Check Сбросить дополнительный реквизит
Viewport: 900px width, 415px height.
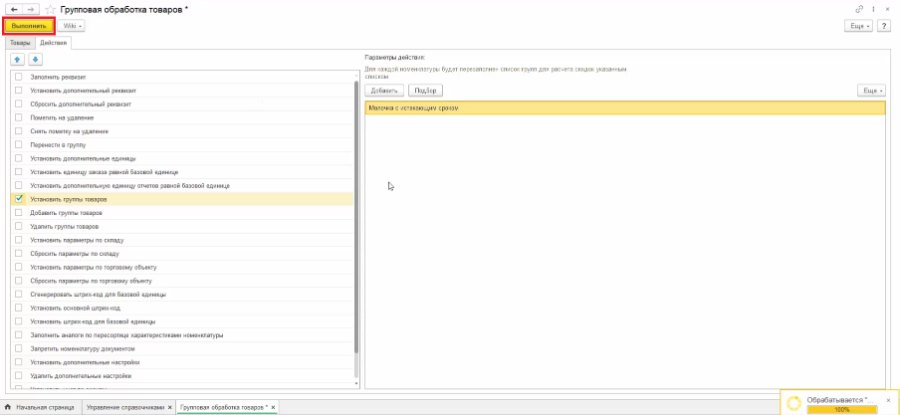tap(20, 104)
